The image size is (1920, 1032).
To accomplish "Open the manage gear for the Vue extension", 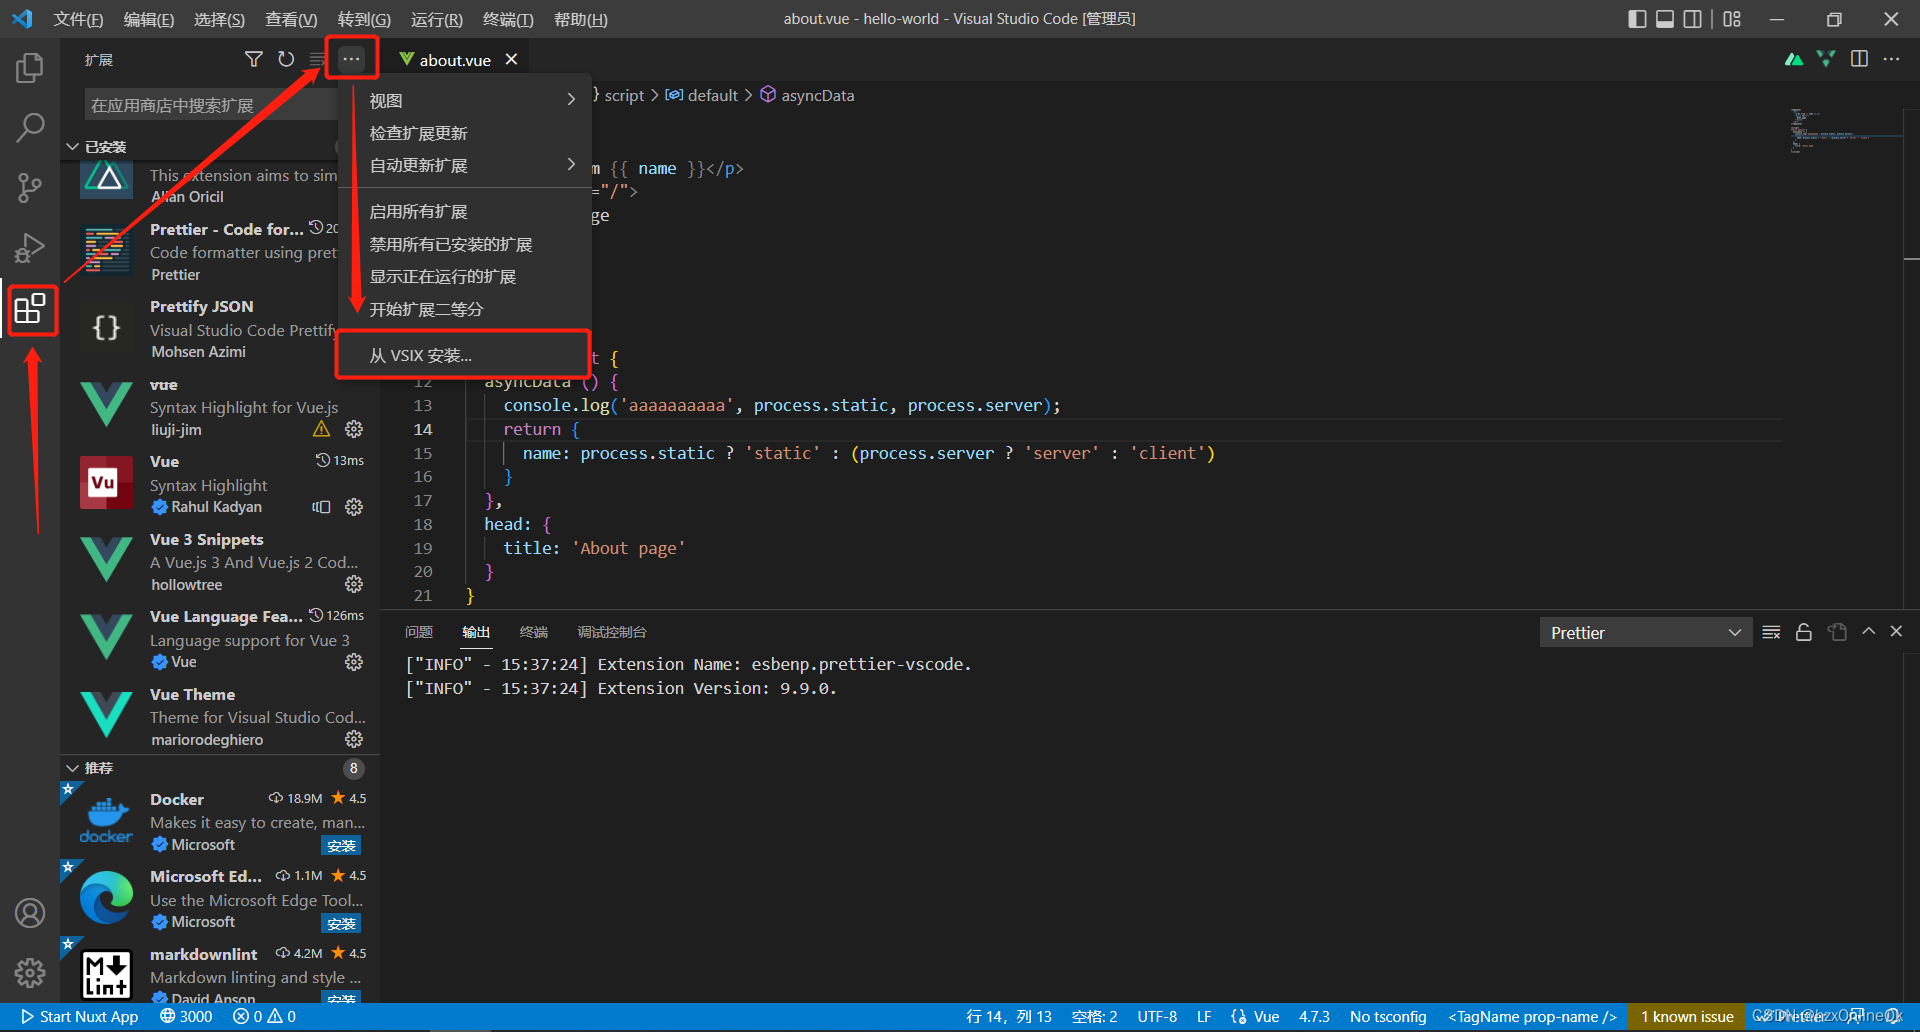I will [x=353, y=507].
